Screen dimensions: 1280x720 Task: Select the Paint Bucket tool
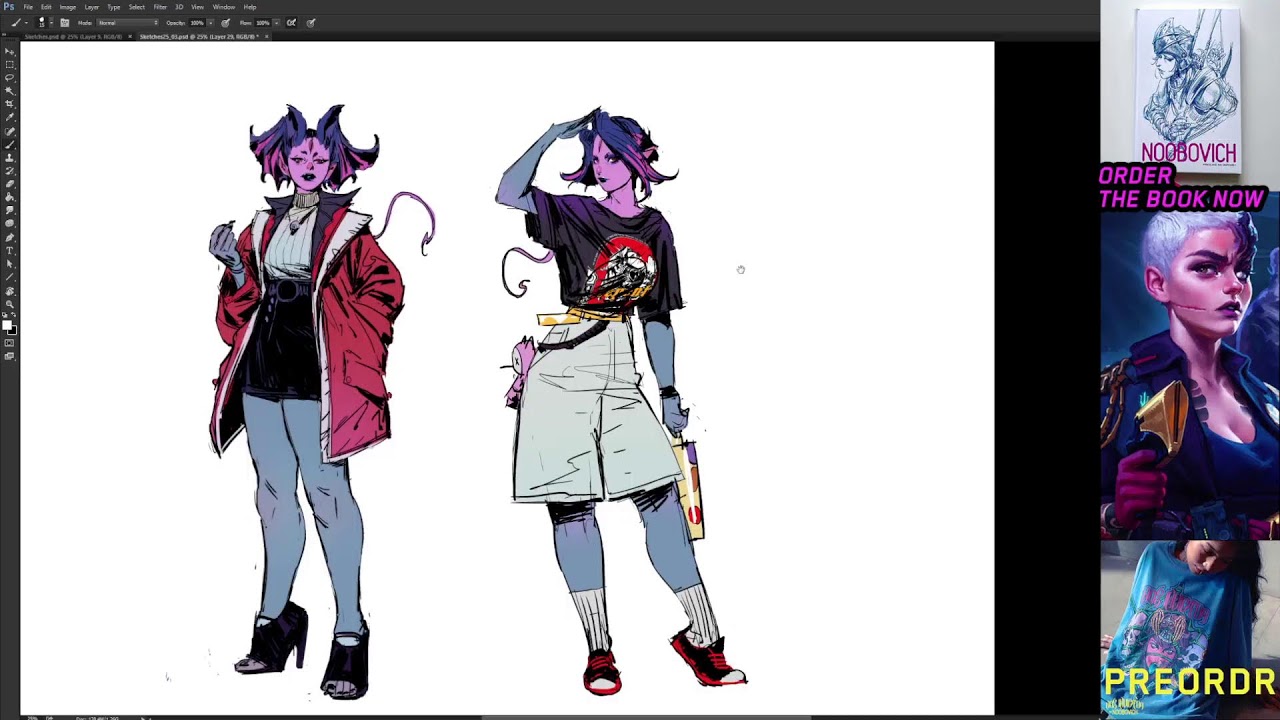(10, 196)
